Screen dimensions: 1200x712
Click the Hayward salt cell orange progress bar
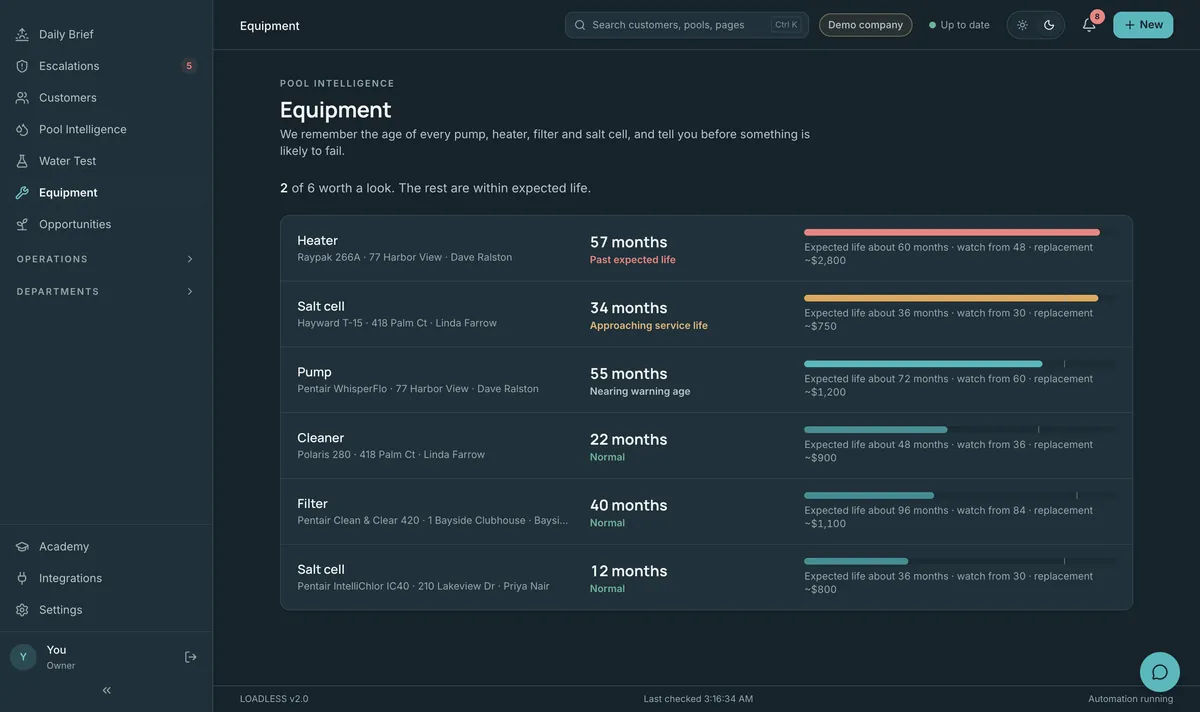pos(951,298)
